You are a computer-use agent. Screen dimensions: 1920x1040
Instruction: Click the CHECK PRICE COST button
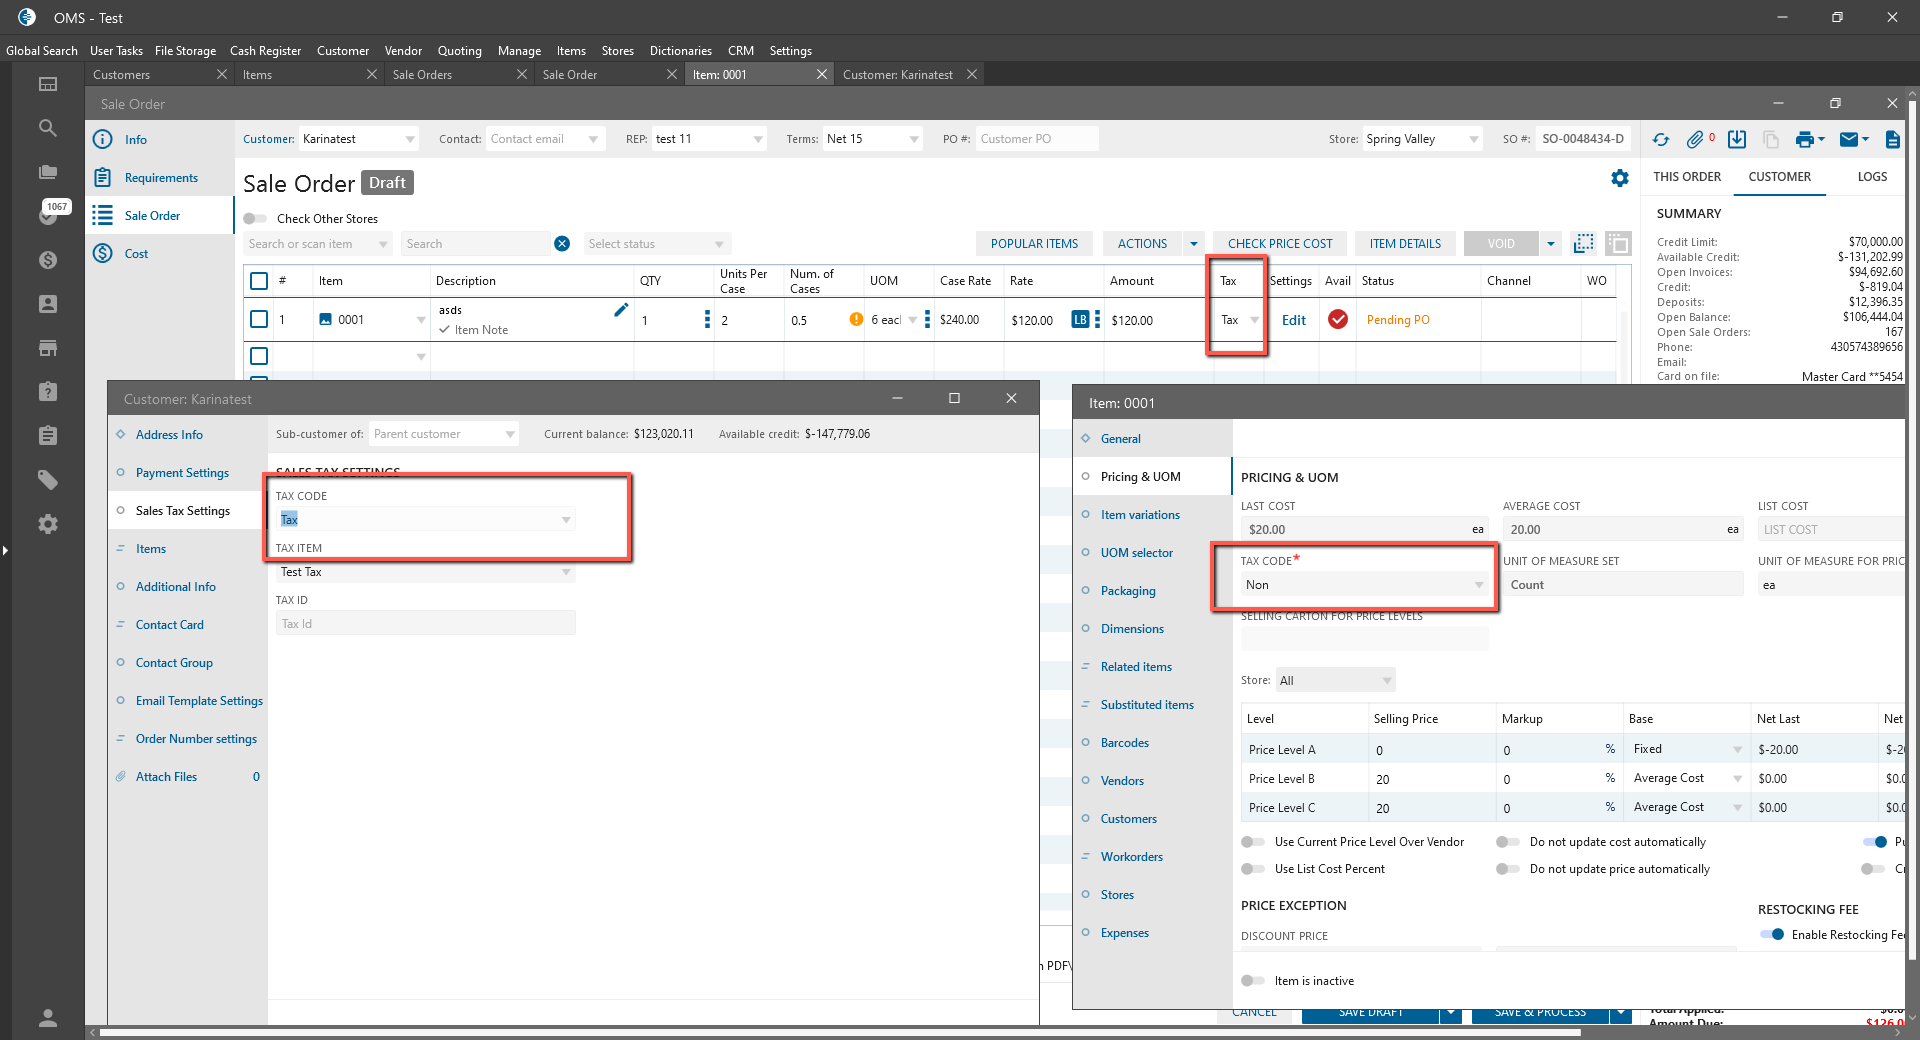[1280, 244]
